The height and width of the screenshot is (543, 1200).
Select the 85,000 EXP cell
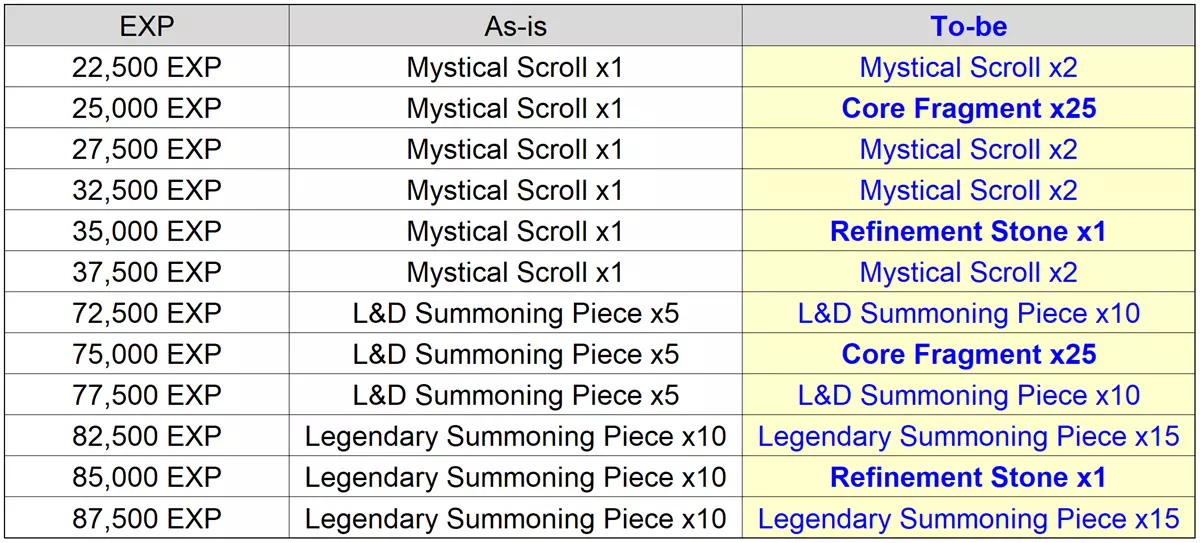(146, 477)
